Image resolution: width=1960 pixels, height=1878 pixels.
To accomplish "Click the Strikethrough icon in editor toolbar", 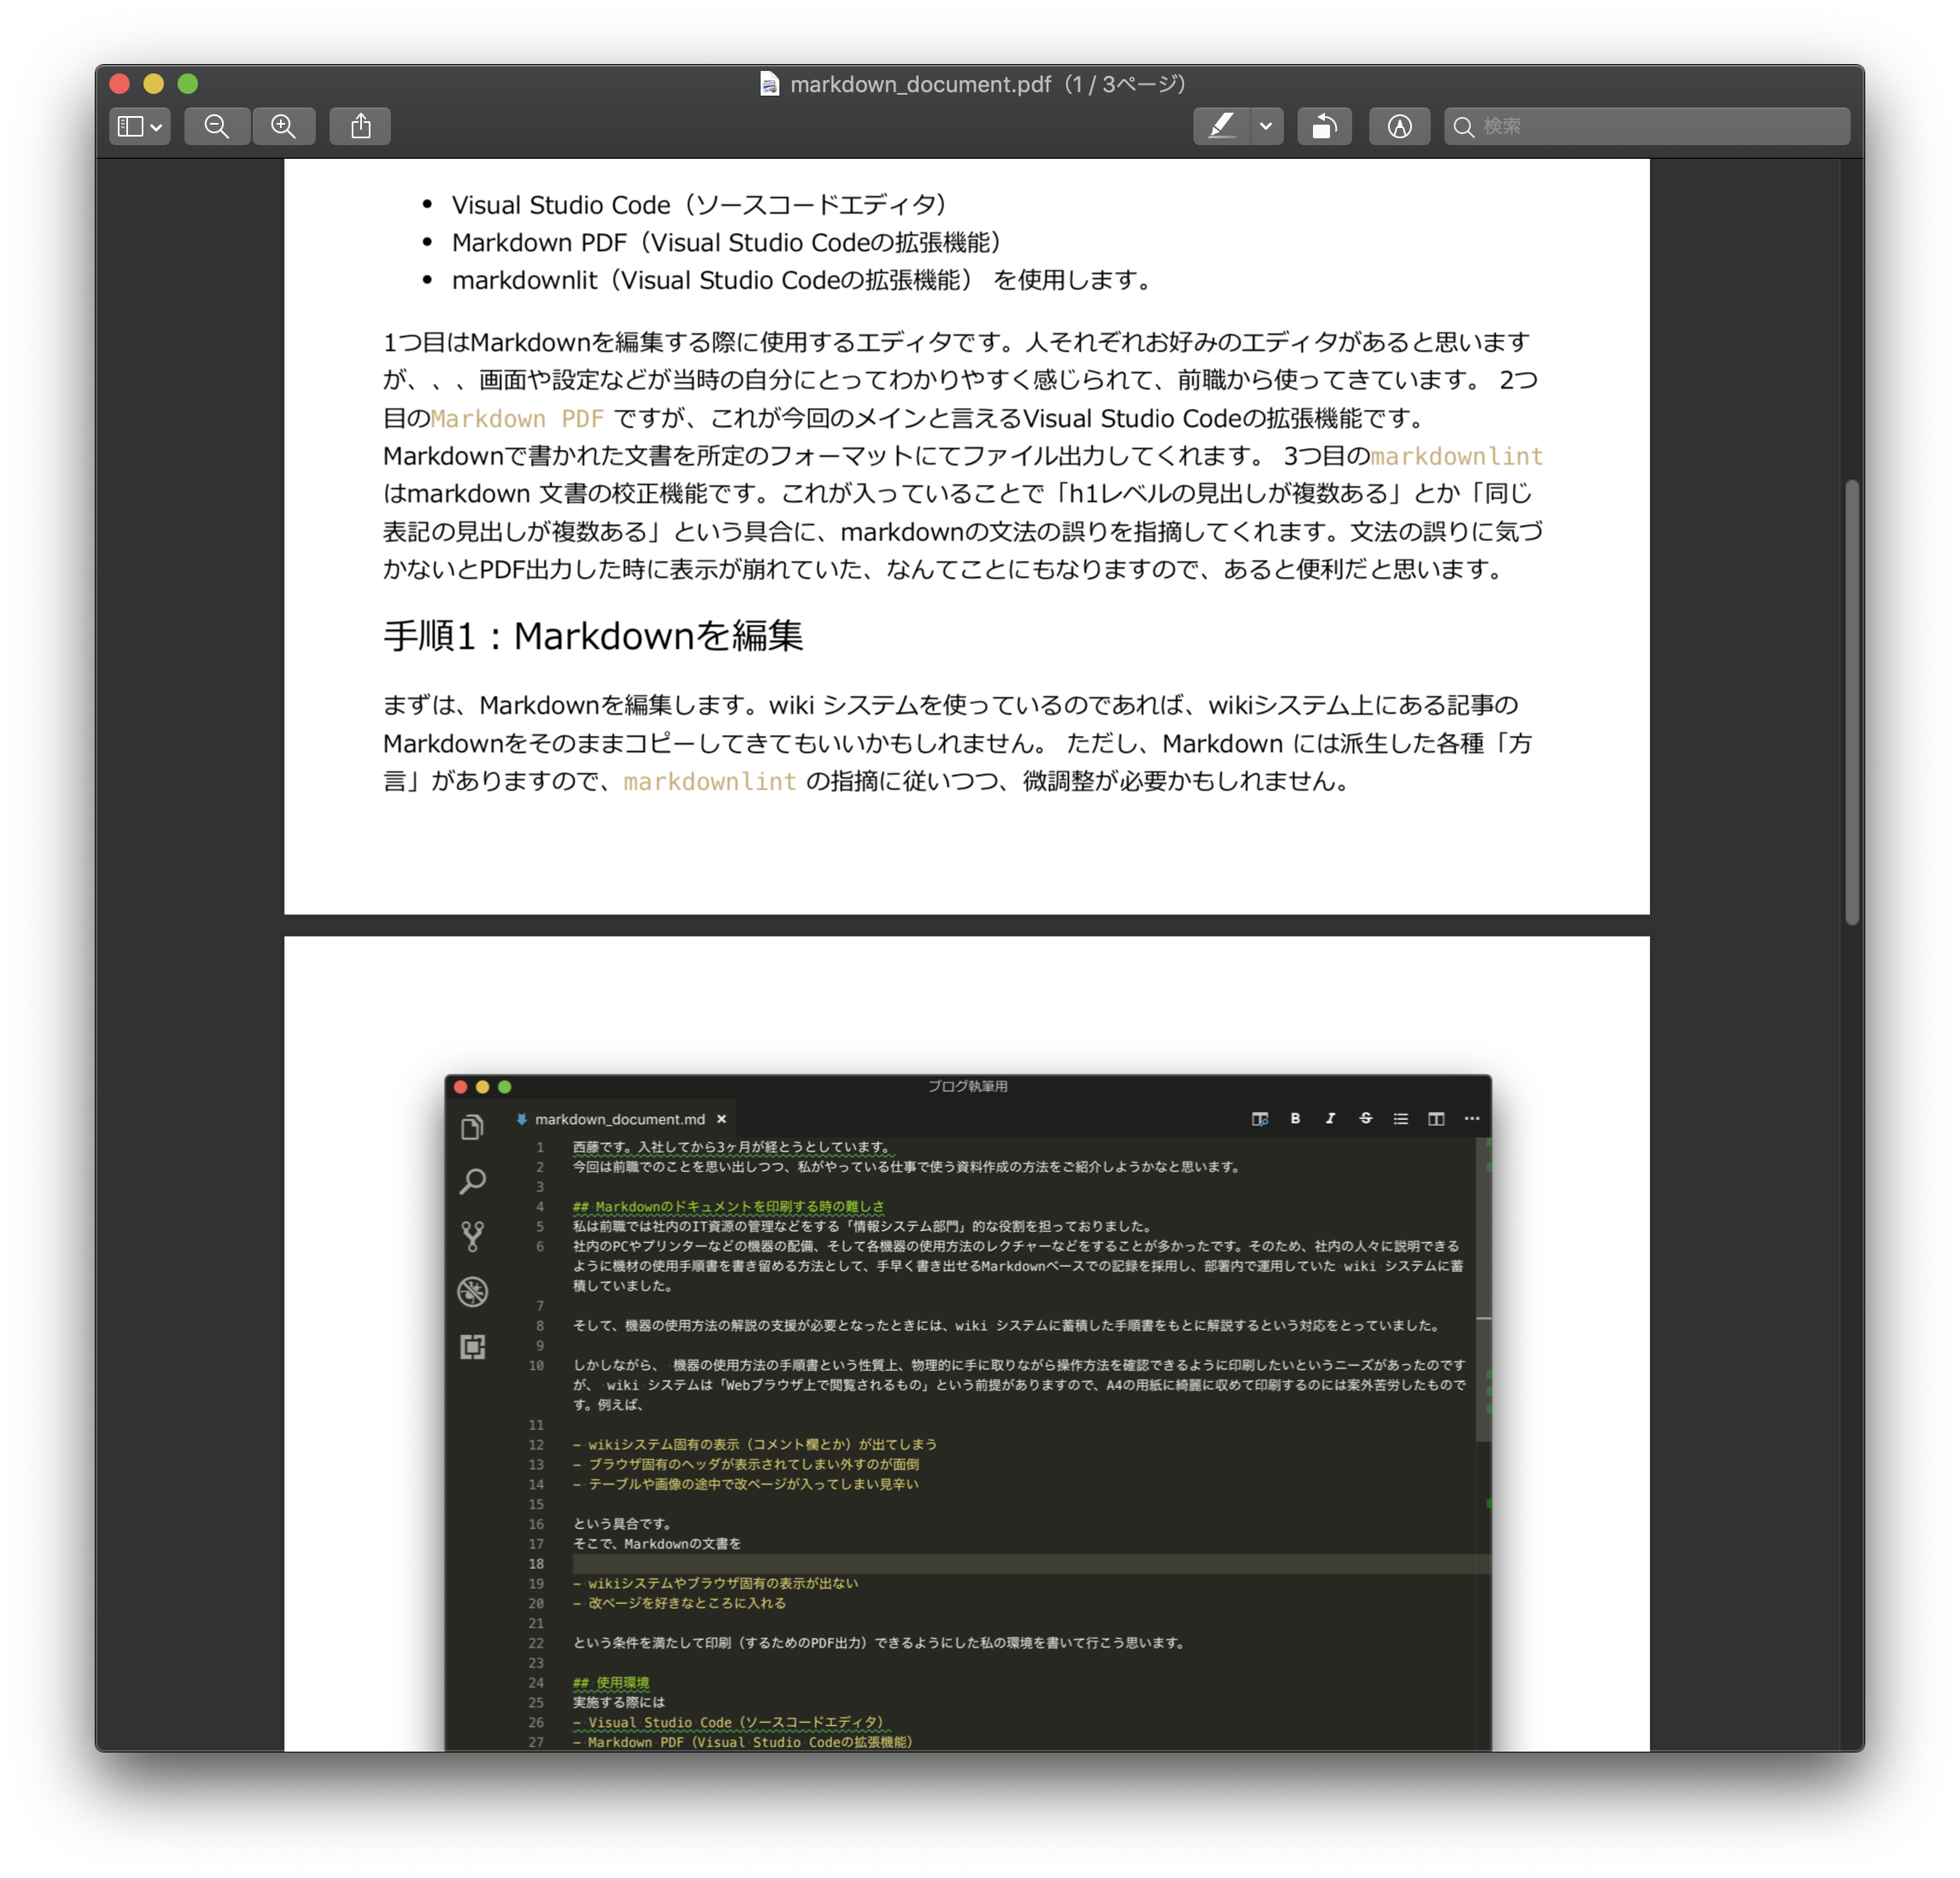I will (x=1365, y=1118).
